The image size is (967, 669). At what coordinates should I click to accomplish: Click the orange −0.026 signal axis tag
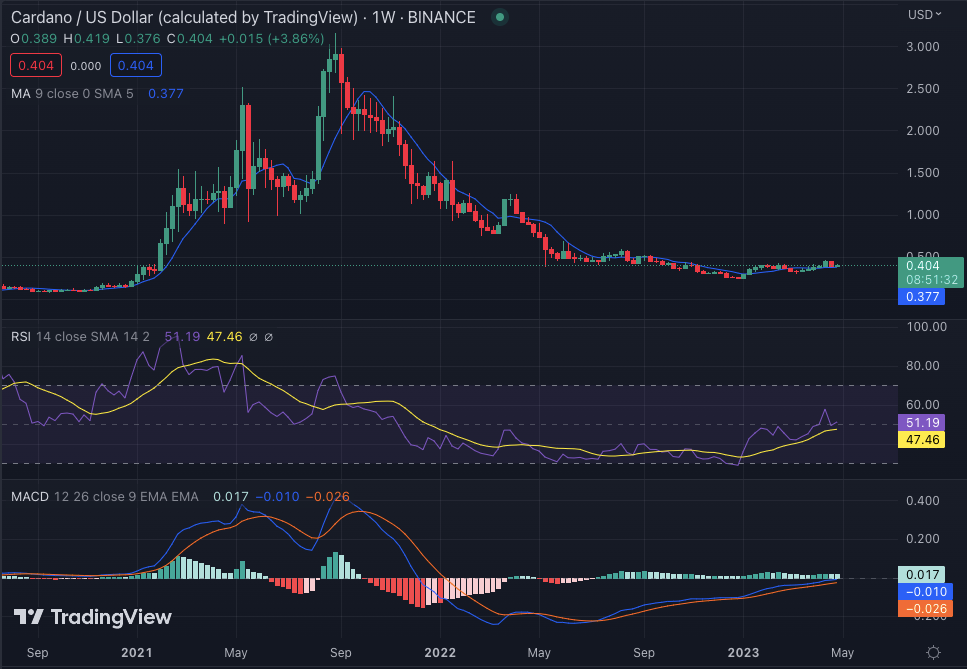925,609
